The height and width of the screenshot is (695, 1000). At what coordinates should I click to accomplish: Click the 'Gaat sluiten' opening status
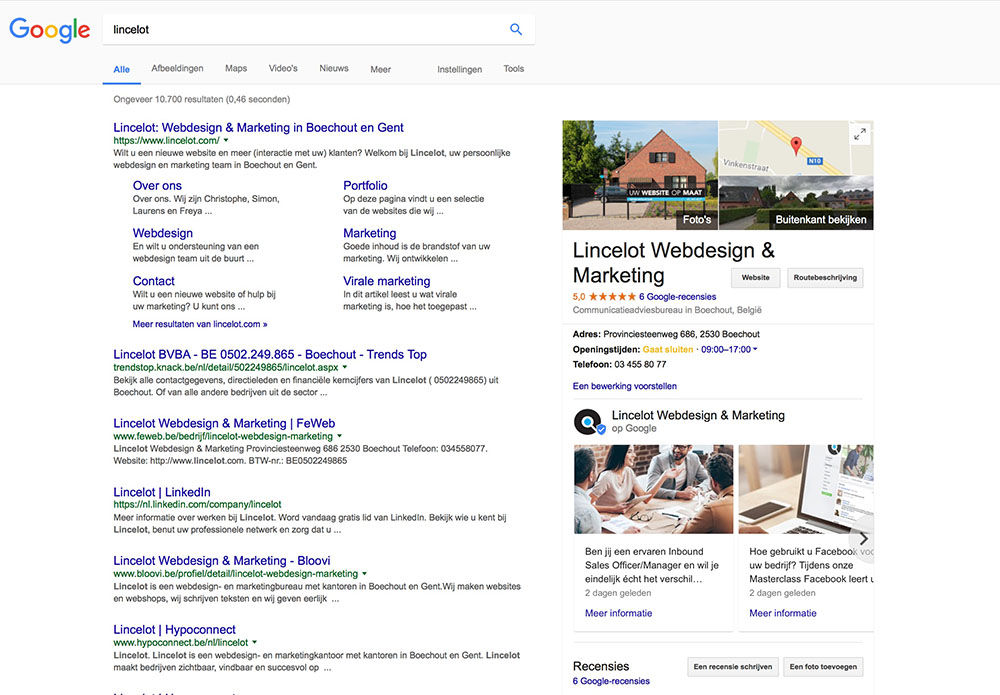[668, 349]
